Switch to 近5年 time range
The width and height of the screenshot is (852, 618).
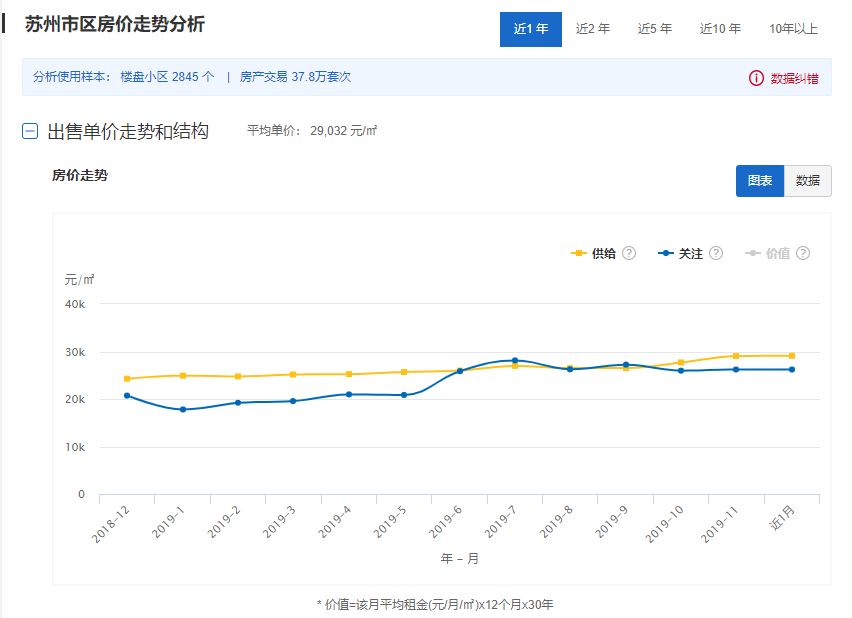pyautogui.click(x=655, y=29)
